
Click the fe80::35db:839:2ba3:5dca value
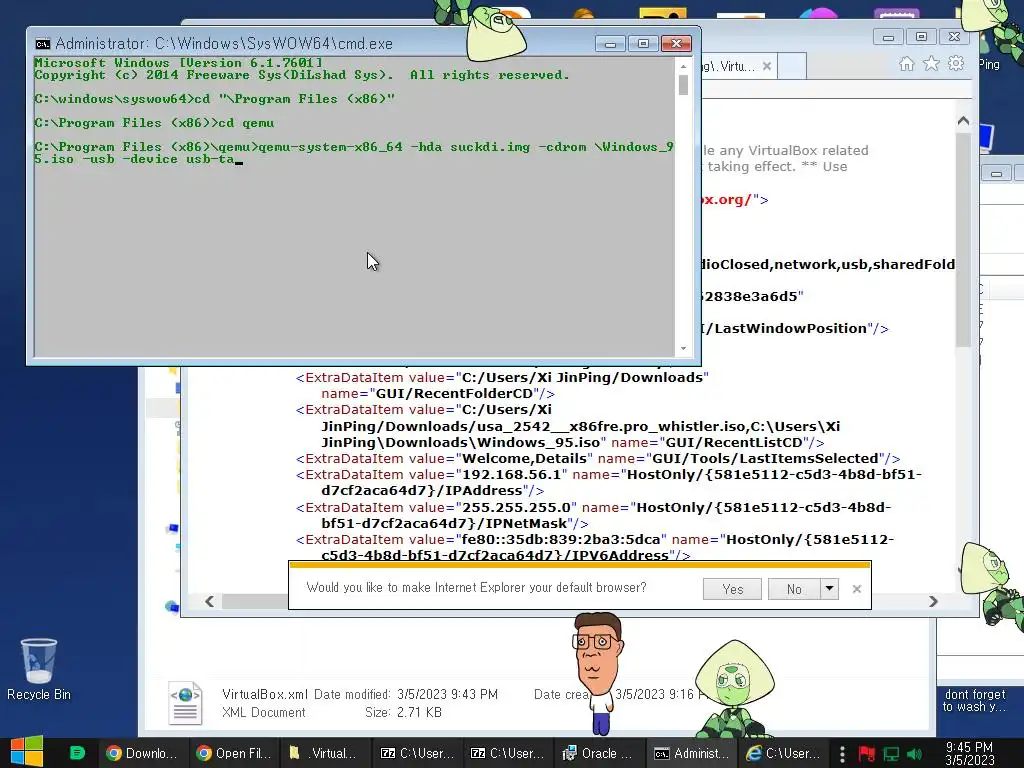(x=561, y=539)
